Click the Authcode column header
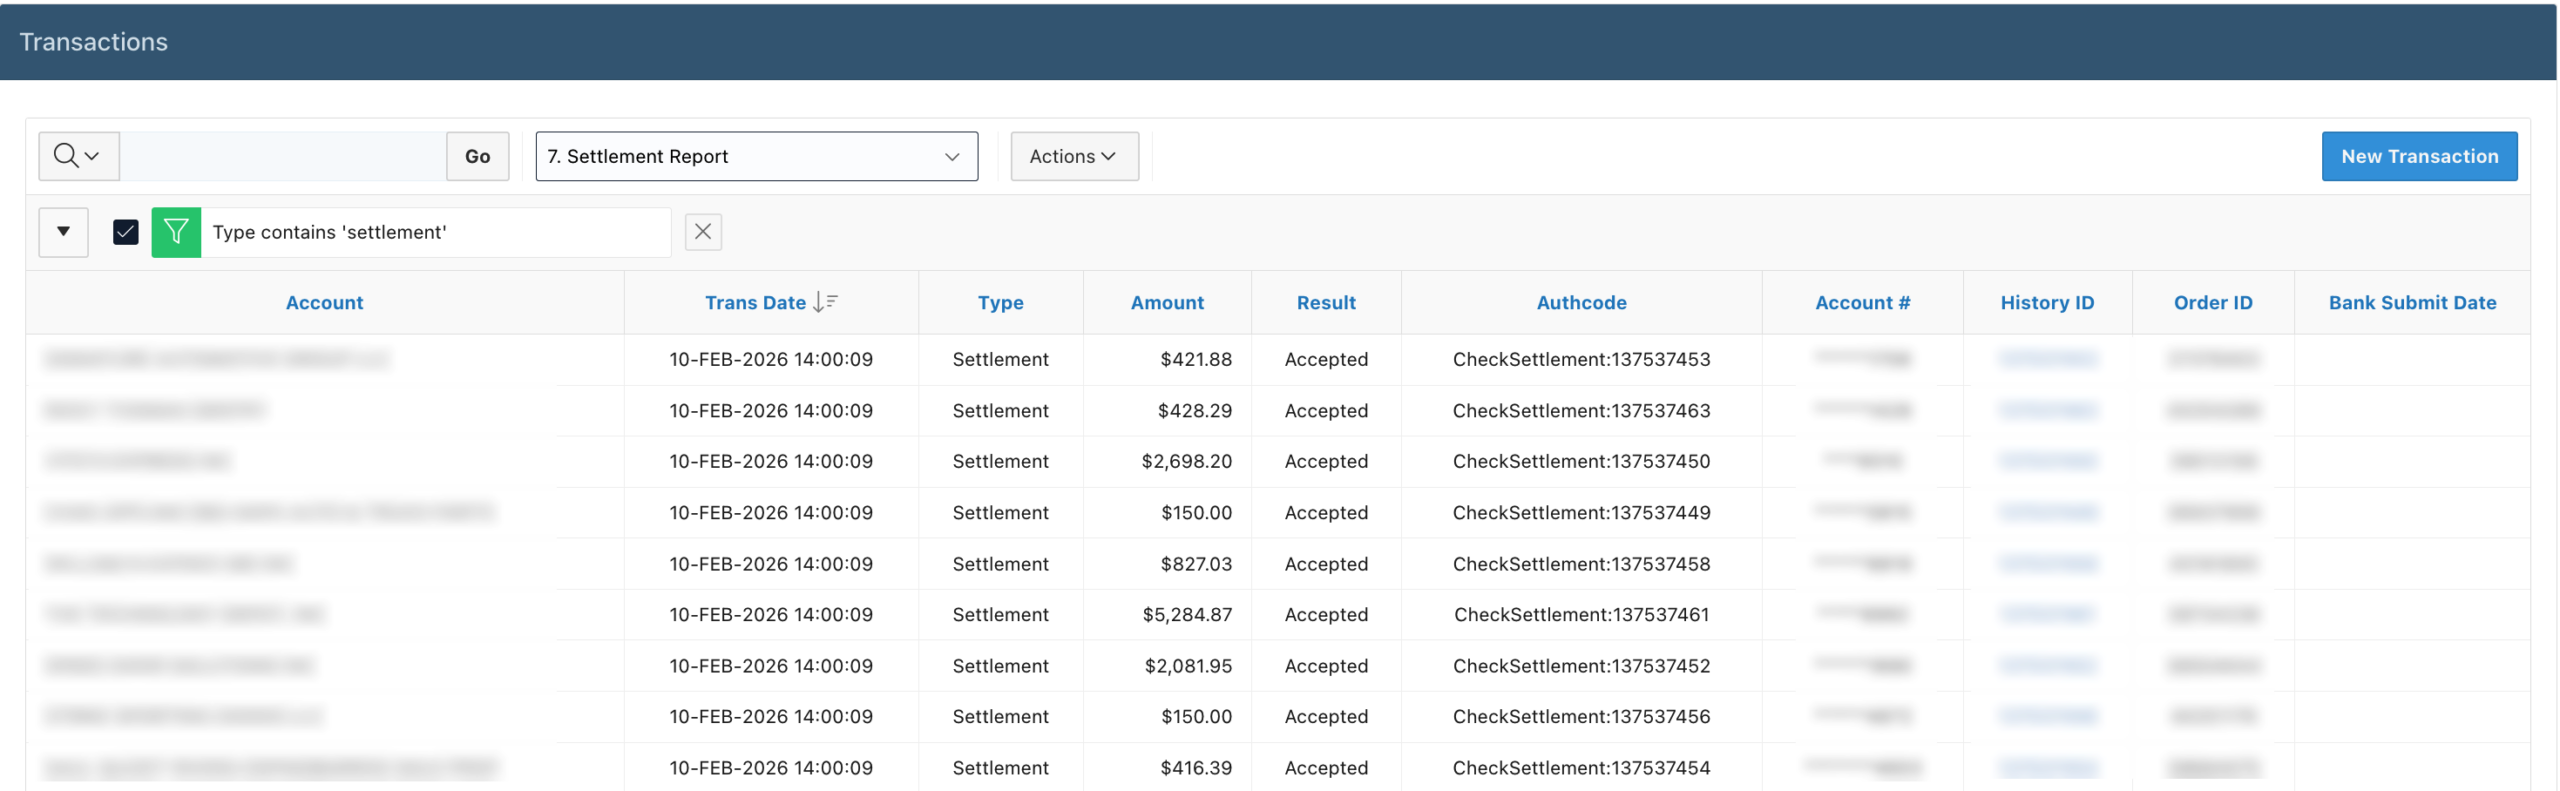Viewport: 2560px width, 791px height. point(1580,302)
